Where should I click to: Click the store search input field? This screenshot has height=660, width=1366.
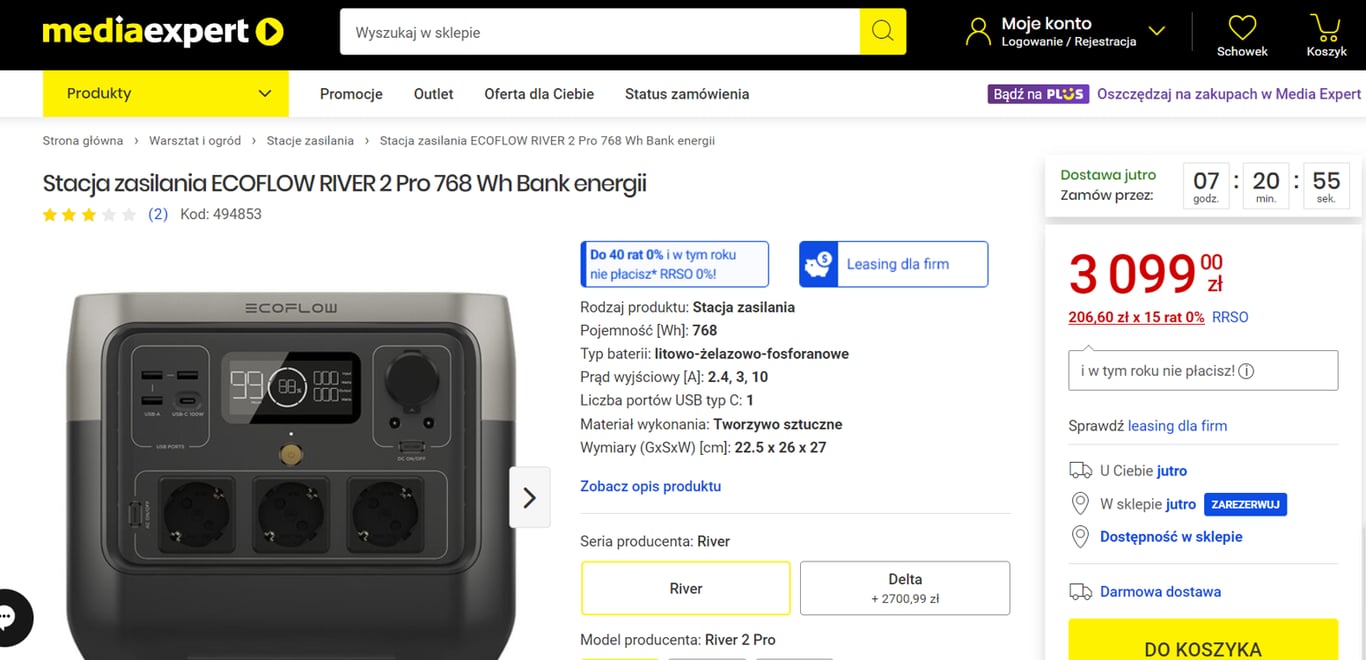tap(600, 32)
